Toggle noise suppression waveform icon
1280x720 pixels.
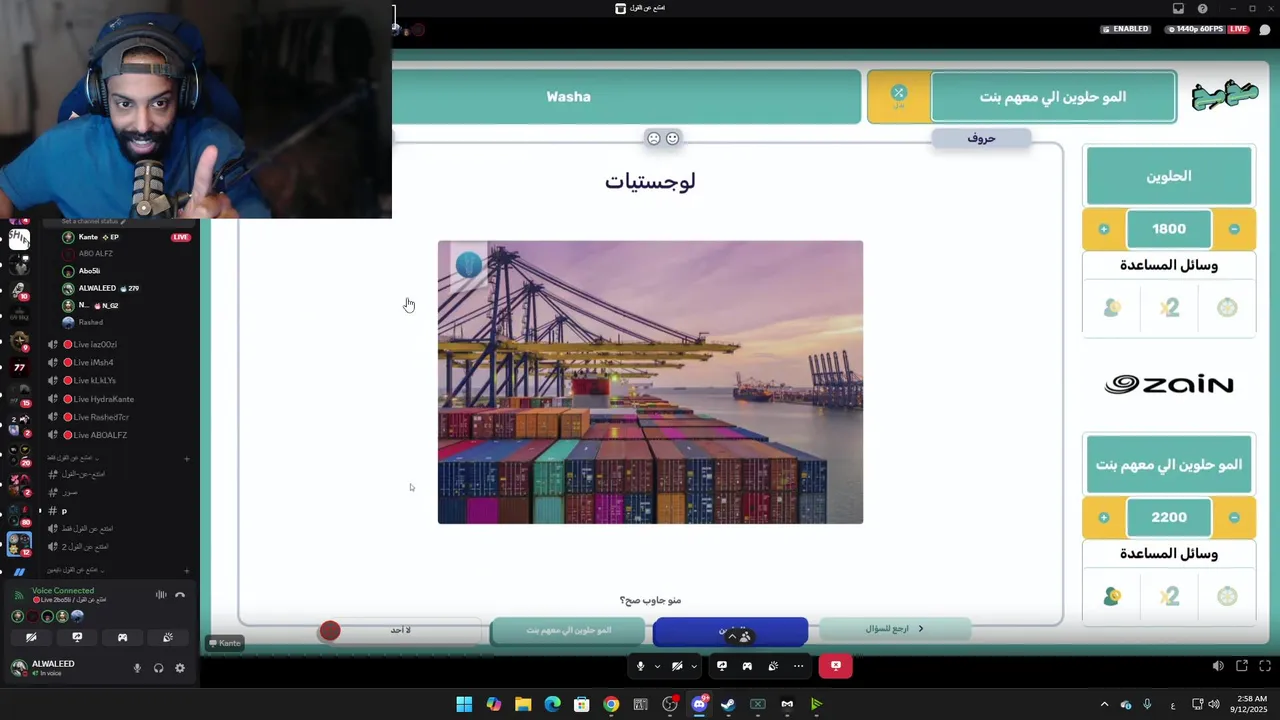click(160, 595)
